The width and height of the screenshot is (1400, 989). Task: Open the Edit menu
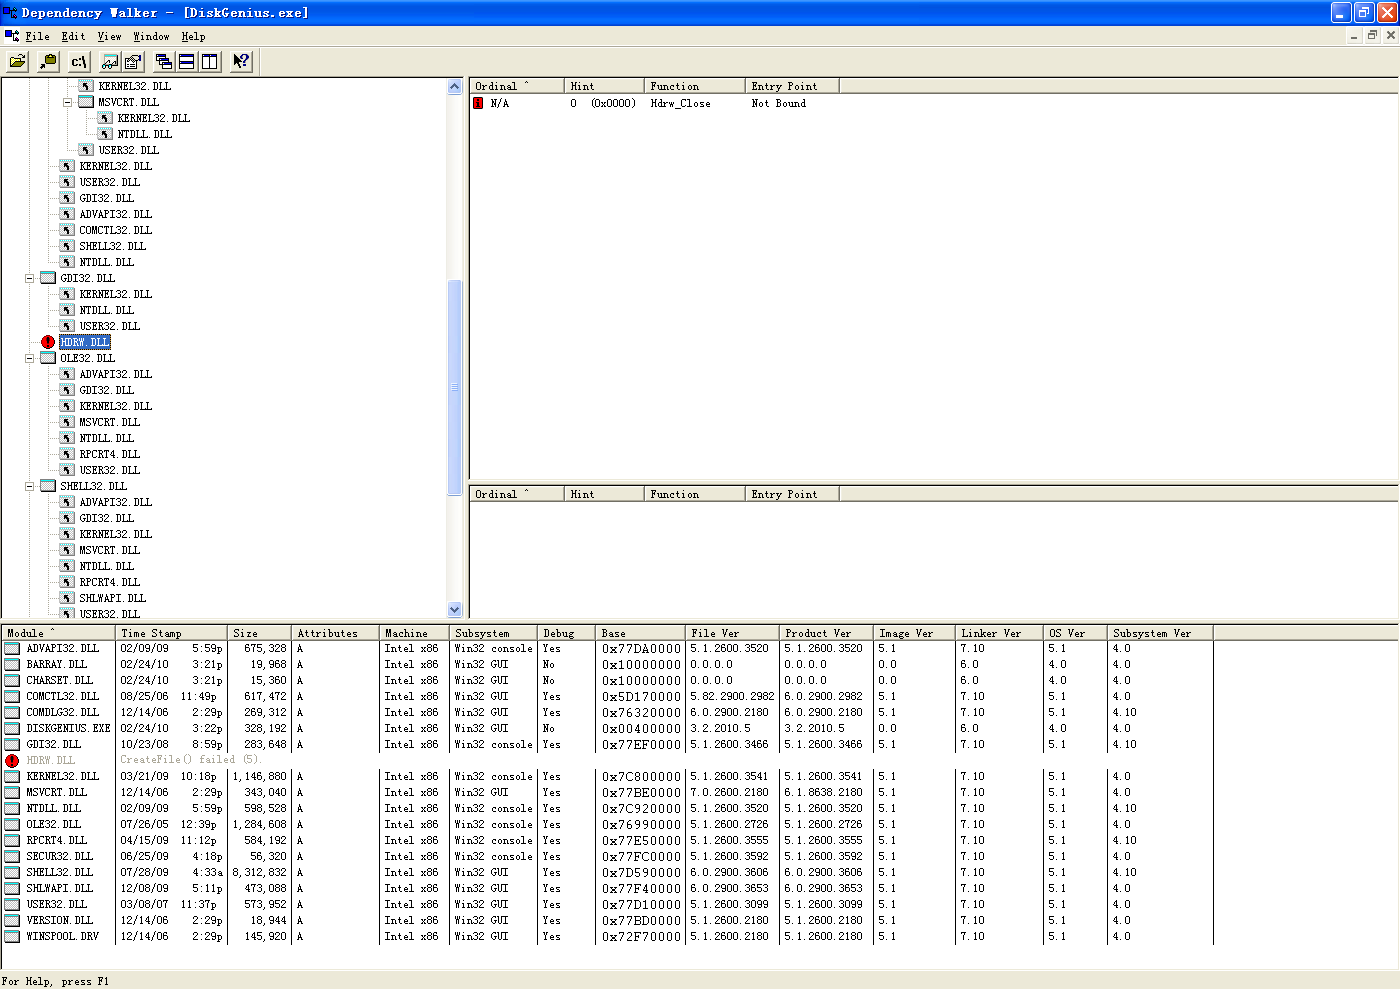pos(73,36)
